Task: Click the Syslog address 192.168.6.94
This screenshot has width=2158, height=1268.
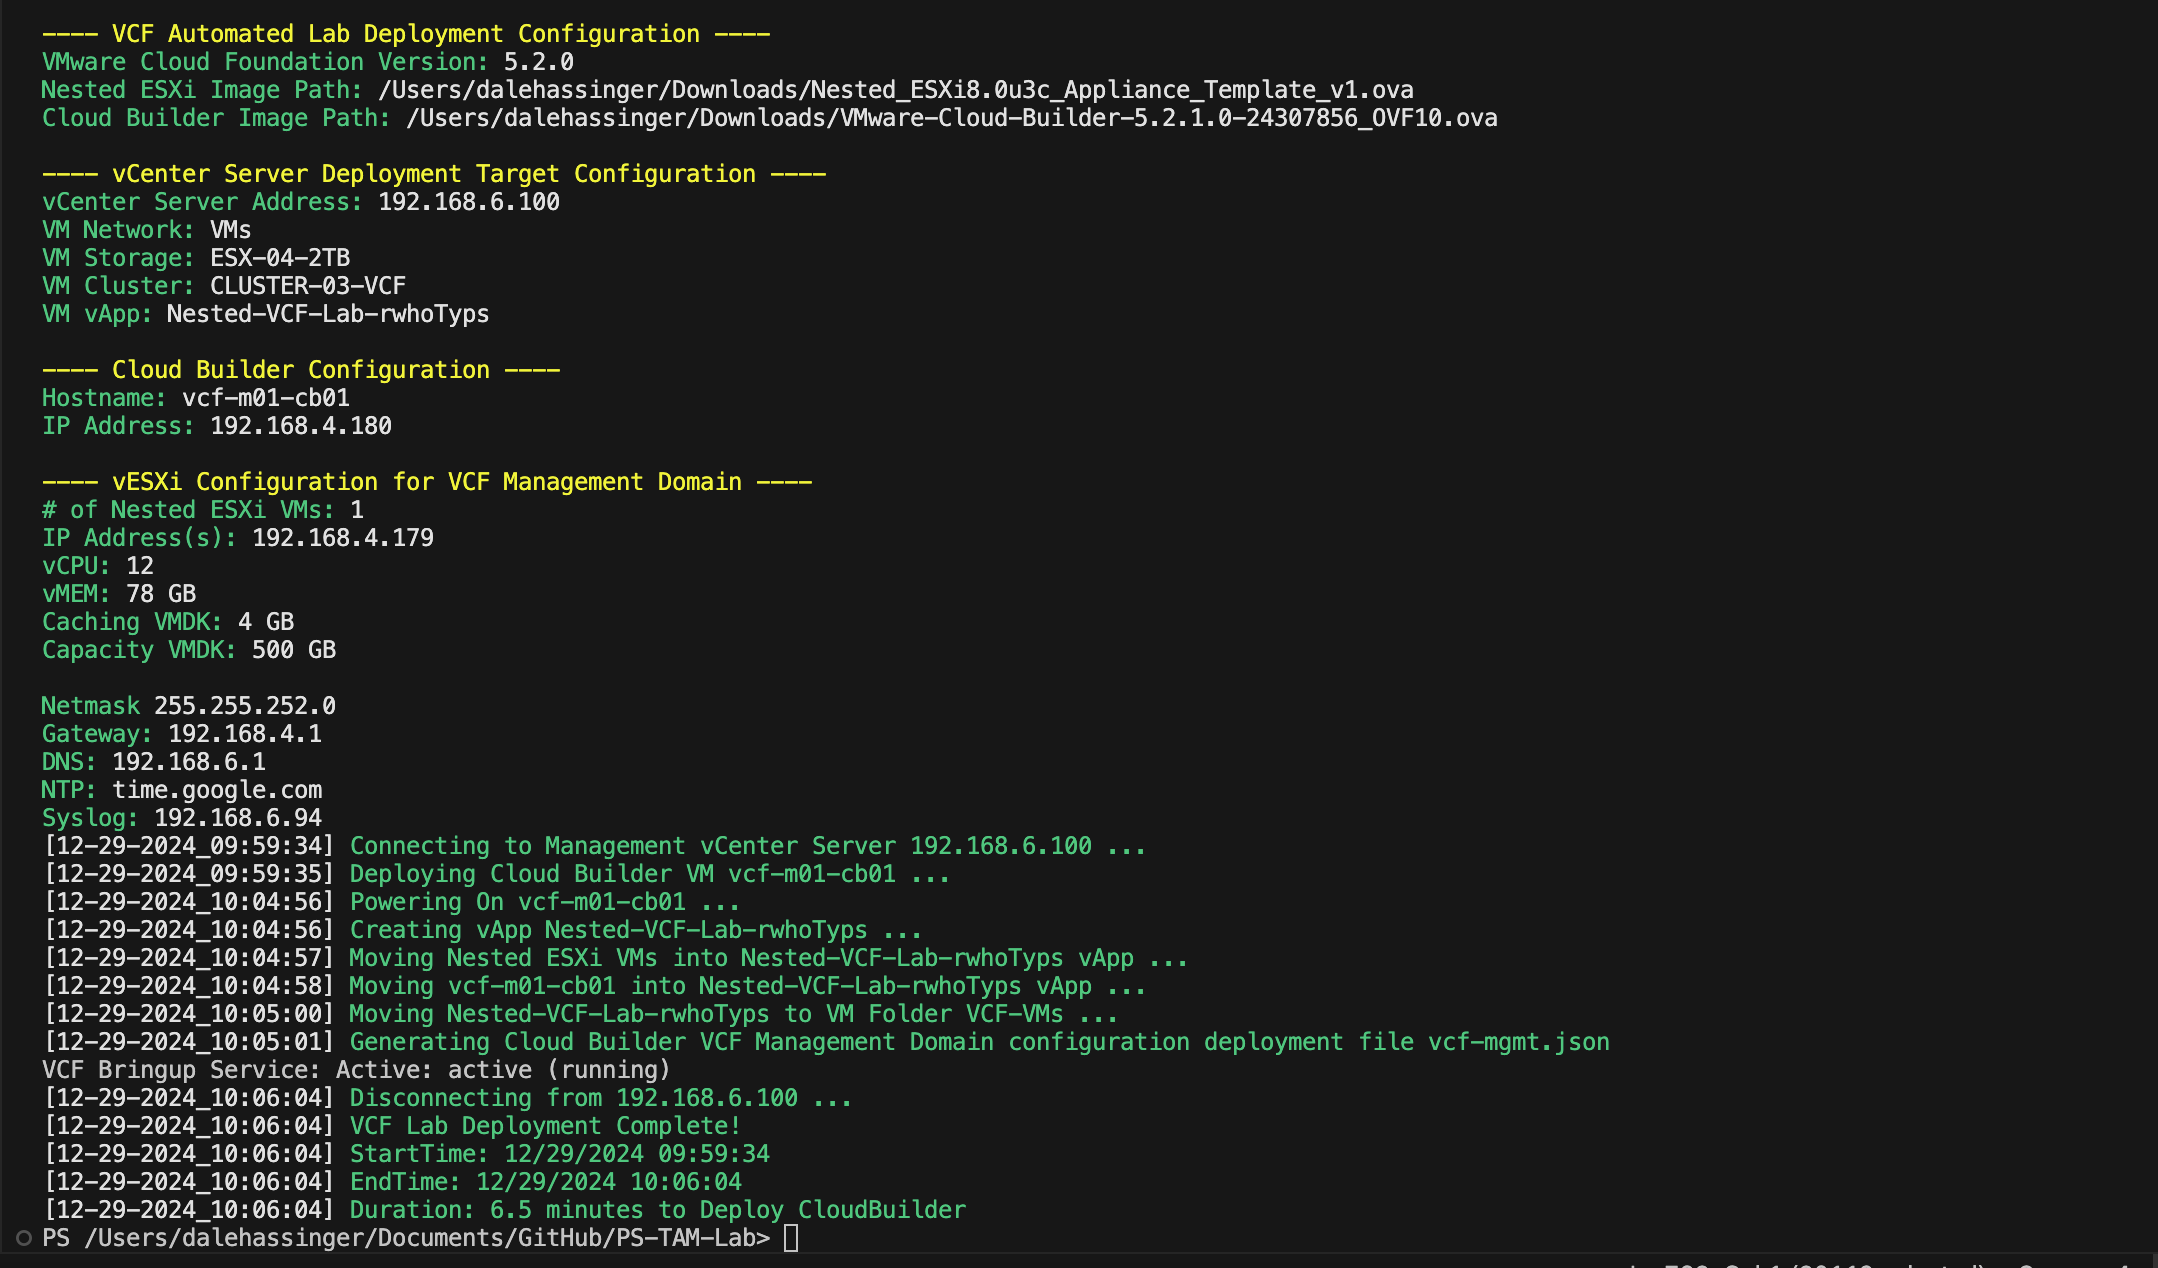Action: (237, 818)
